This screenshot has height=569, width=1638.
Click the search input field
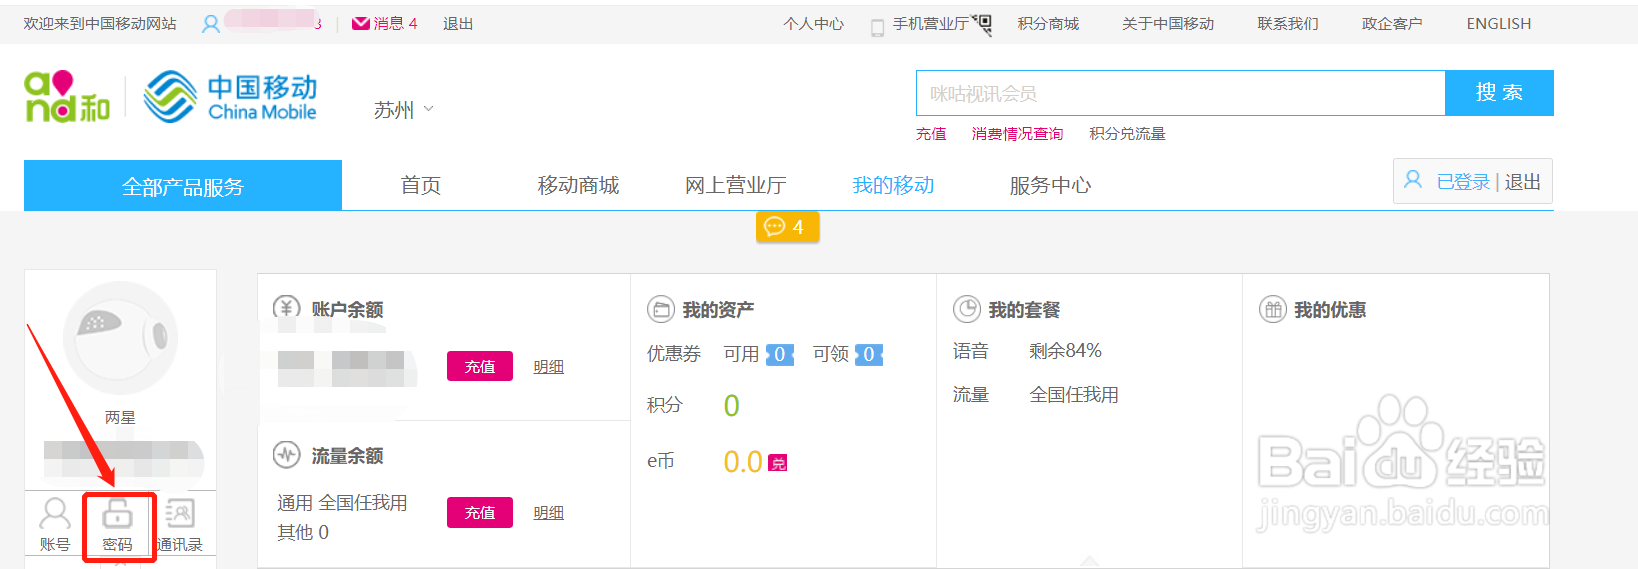[x=1181, y=93]
